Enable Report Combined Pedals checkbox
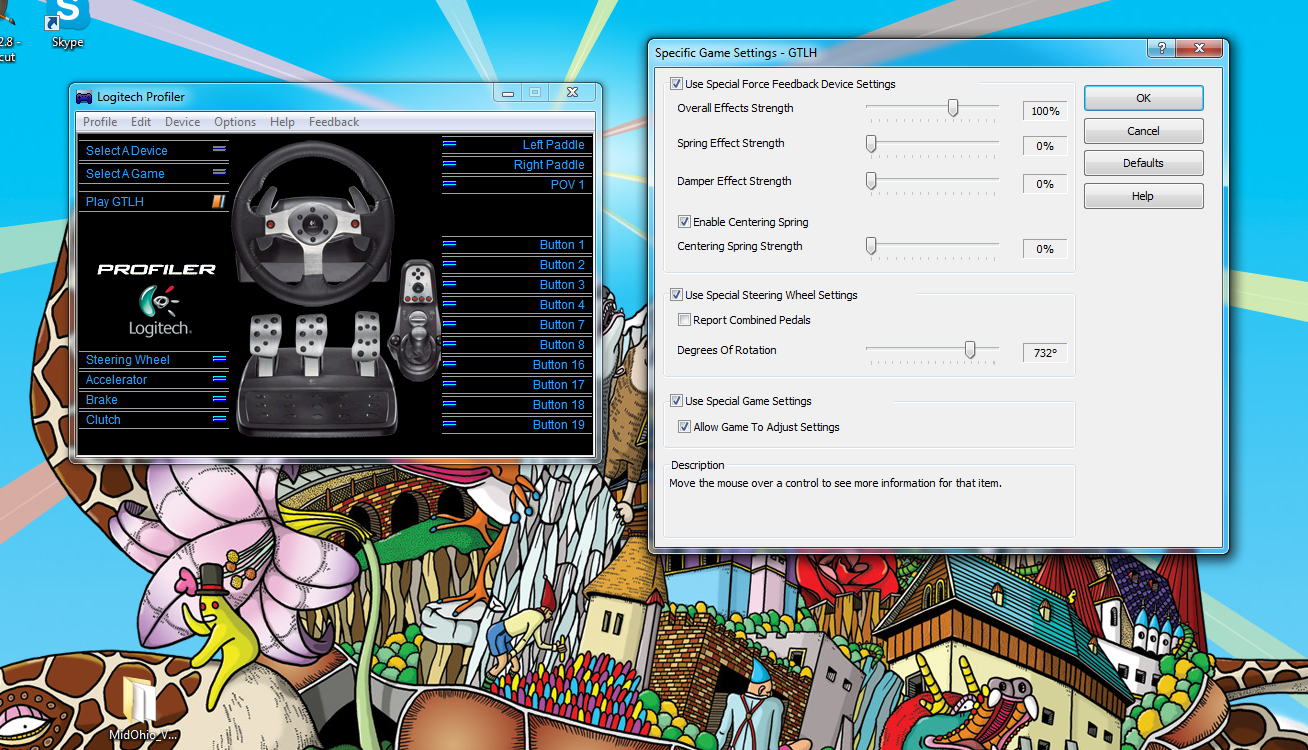The height and width of the screenshot is (750, 1308). point(685,320)
